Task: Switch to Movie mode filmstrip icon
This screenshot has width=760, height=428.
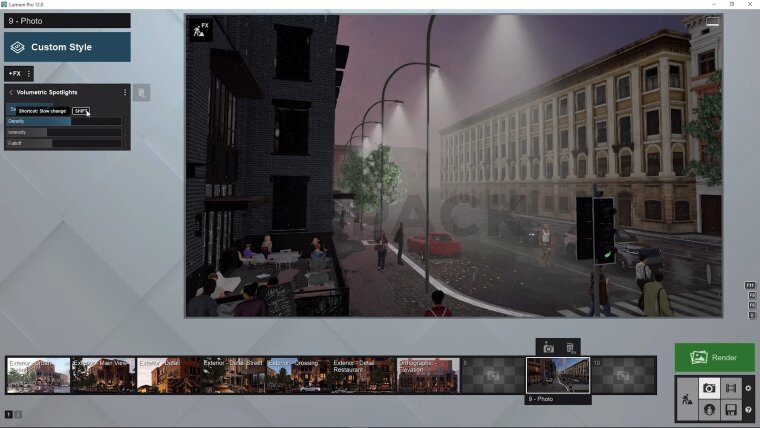Action: (x=731, y=388)
